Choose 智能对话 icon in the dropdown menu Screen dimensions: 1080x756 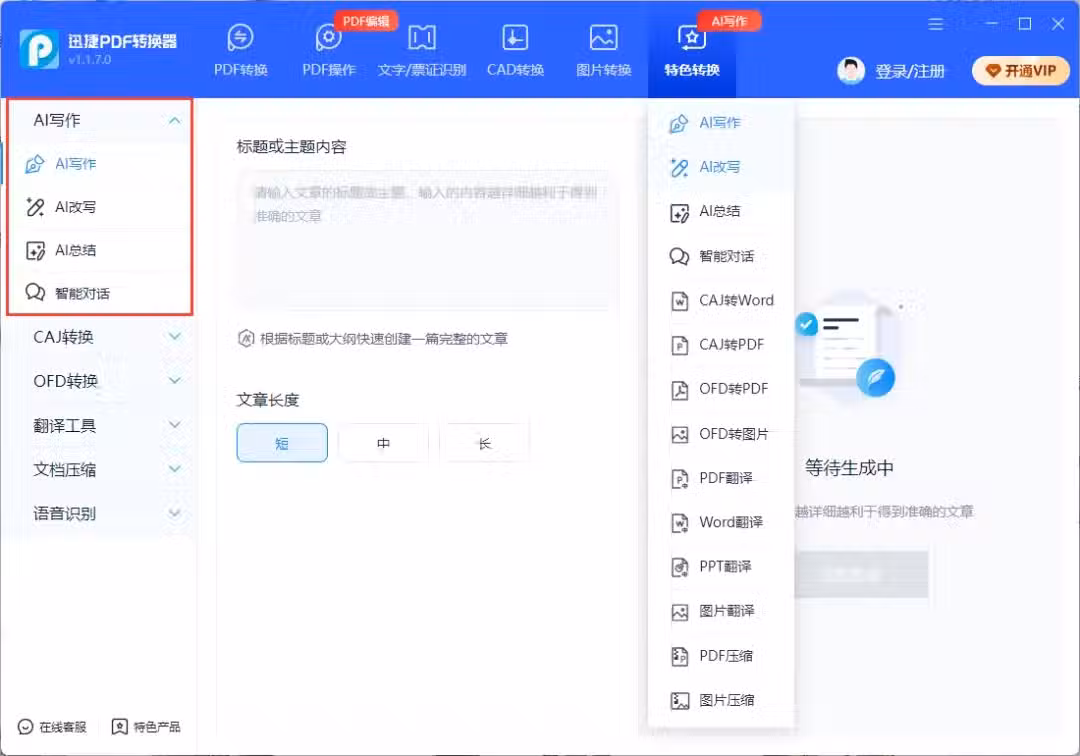tap(679, 257)
